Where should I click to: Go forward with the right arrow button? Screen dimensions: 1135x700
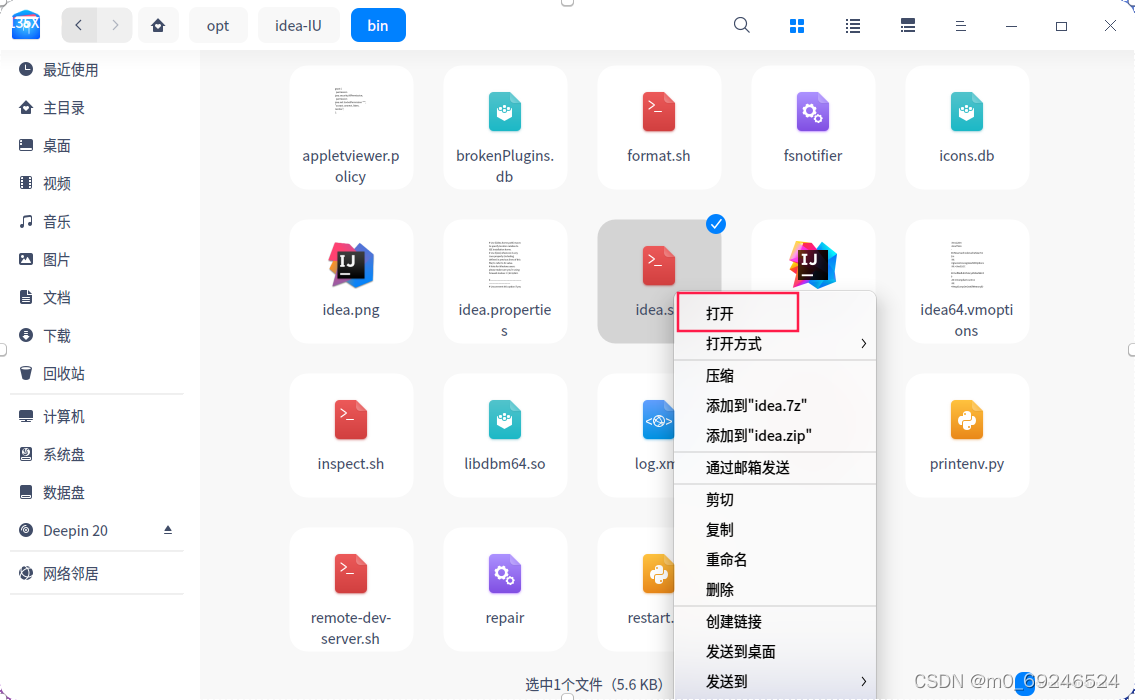[x=114, y=25]
